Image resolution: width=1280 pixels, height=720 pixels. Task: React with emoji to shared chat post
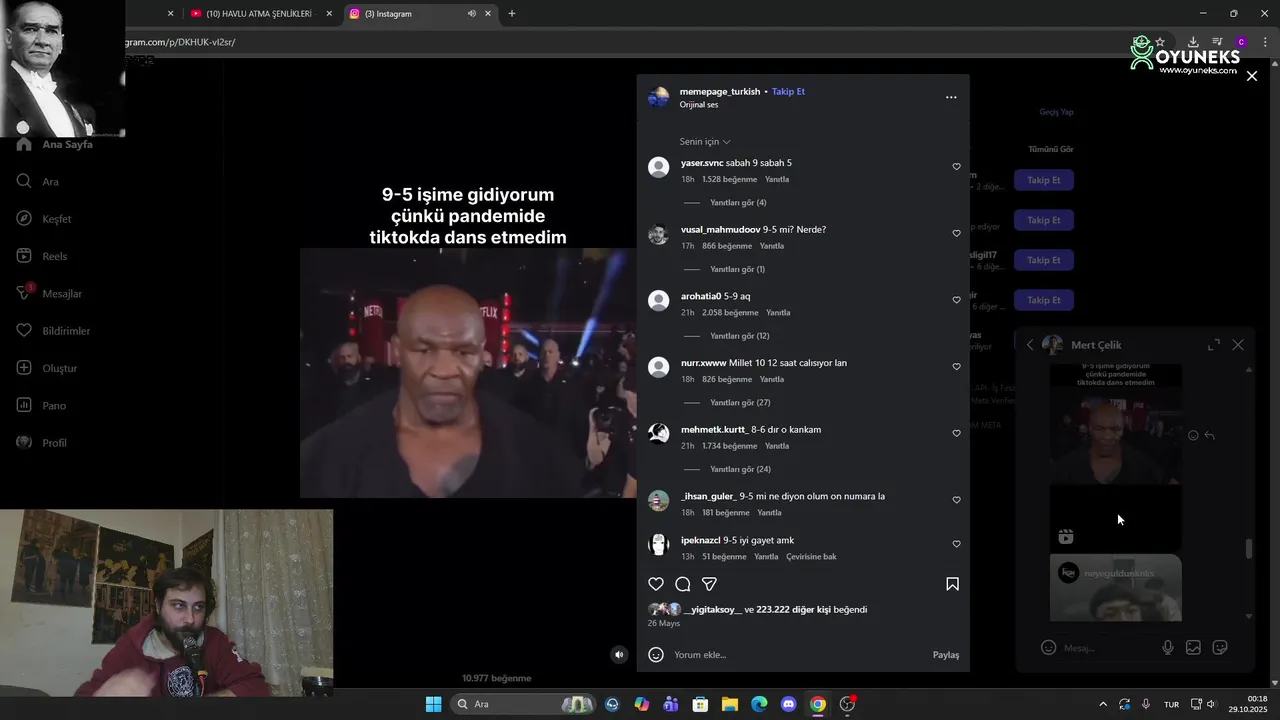point(1193,435)
